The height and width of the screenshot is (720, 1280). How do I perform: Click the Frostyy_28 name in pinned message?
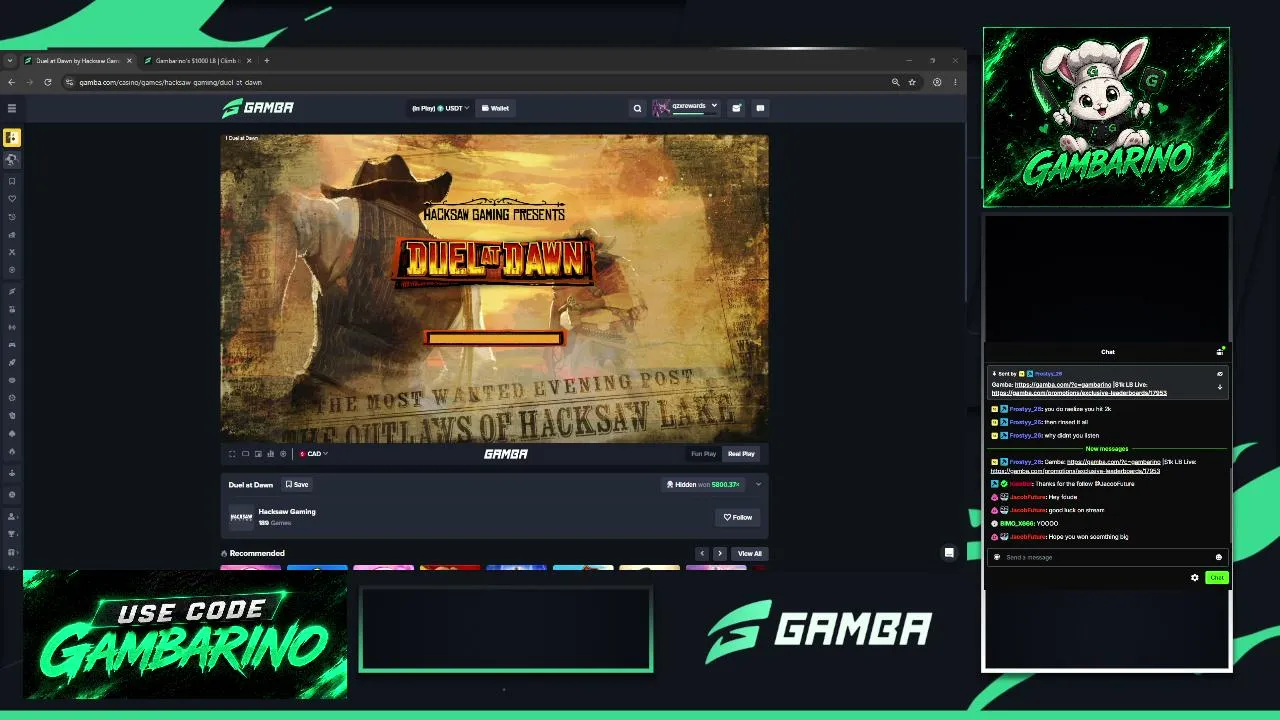[x=1049, y=374]
